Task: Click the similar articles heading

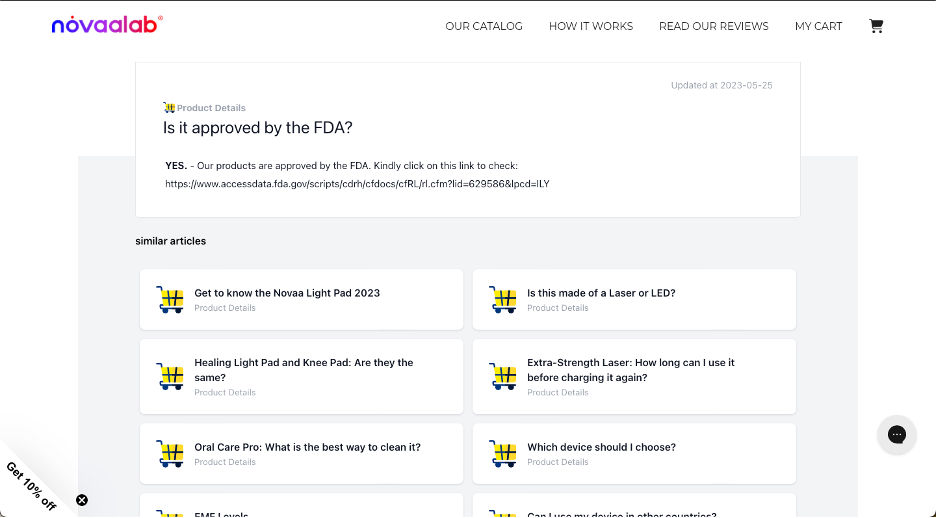Action: click(x=171, y=241)
